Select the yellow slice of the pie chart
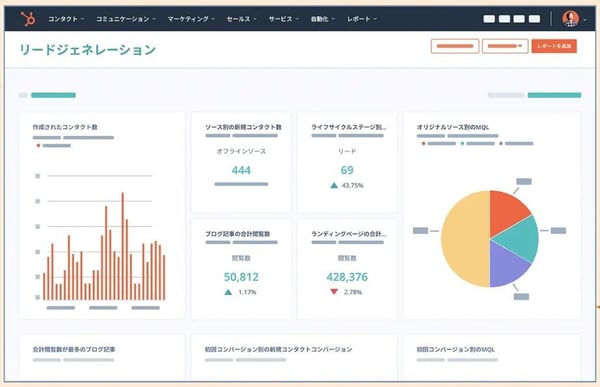Screen dimensions: 600x387 [465, 238]
